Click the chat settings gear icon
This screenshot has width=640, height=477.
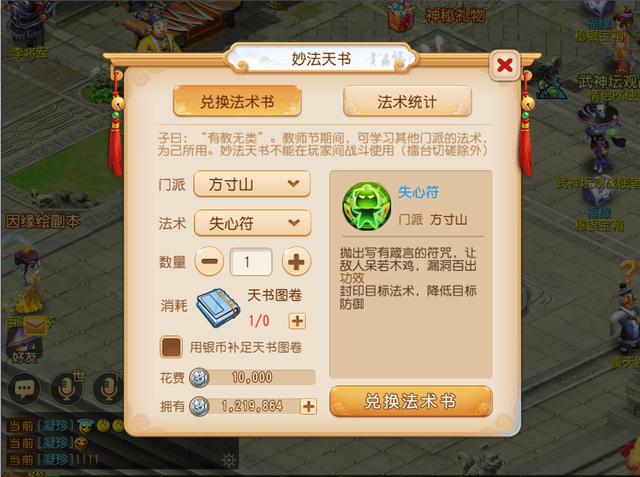229,460
